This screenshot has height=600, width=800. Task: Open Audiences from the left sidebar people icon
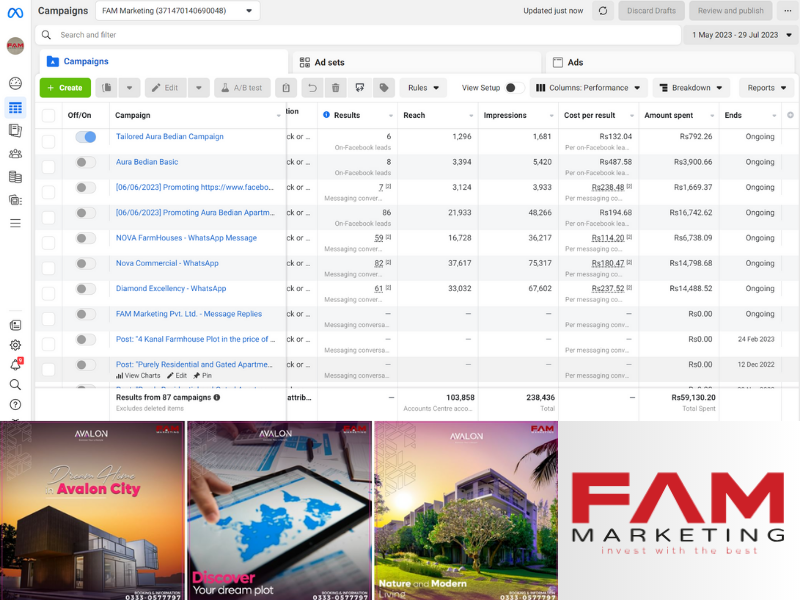click(x=15, y=154)
